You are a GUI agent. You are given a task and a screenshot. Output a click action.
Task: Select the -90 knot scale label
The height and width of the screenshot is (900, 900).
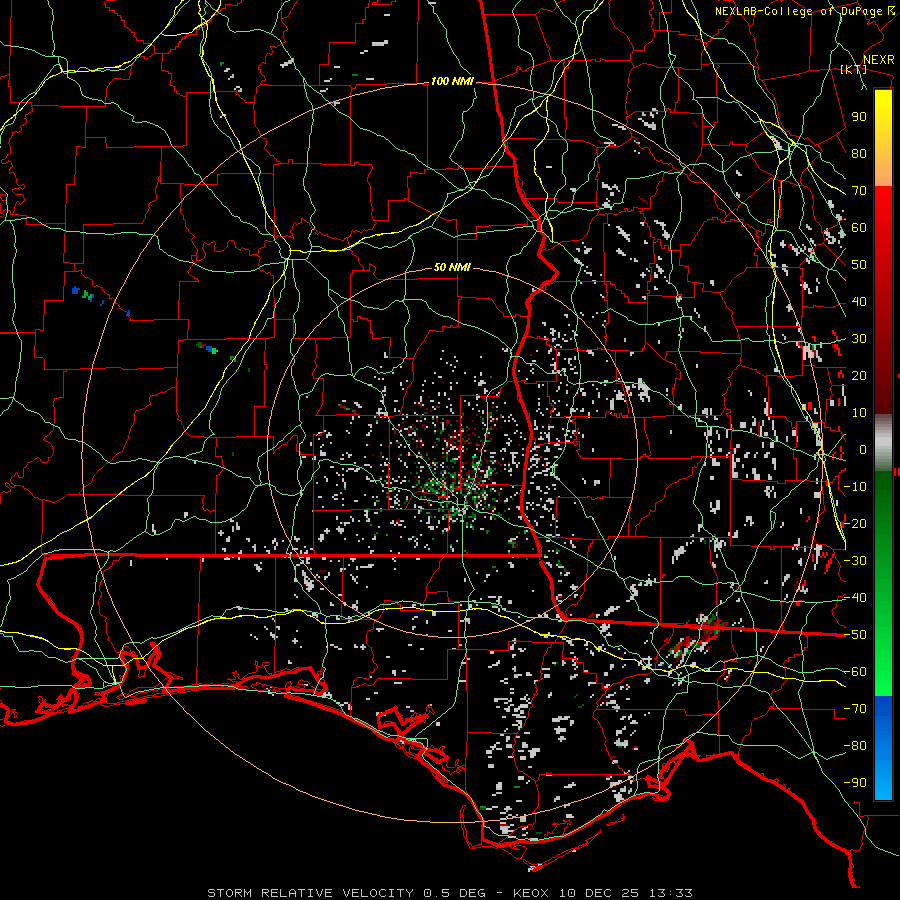855,783
